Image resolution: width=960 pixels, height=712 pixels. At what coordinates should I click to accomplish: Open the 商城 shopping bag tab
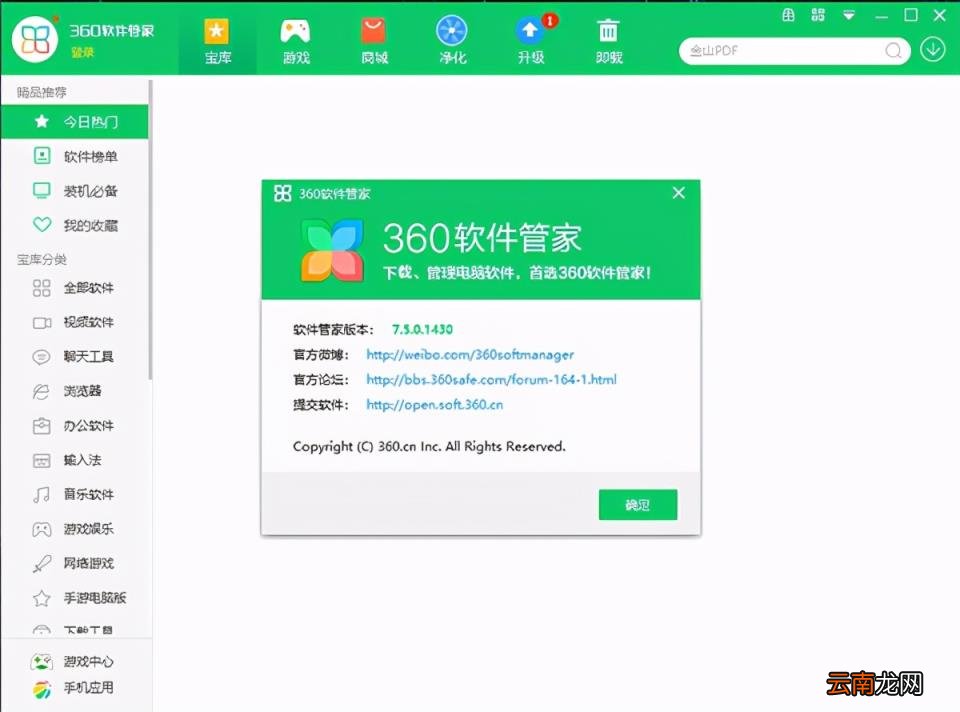pos(374,42)
